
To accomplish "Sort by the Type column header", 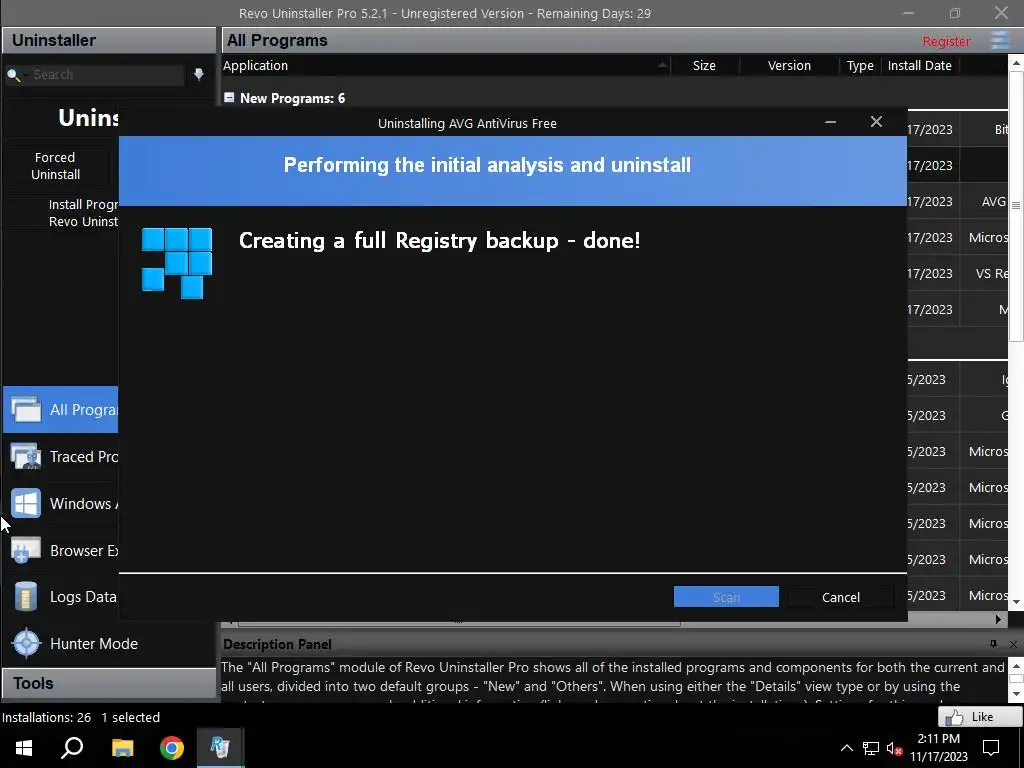I will point(859,65).
